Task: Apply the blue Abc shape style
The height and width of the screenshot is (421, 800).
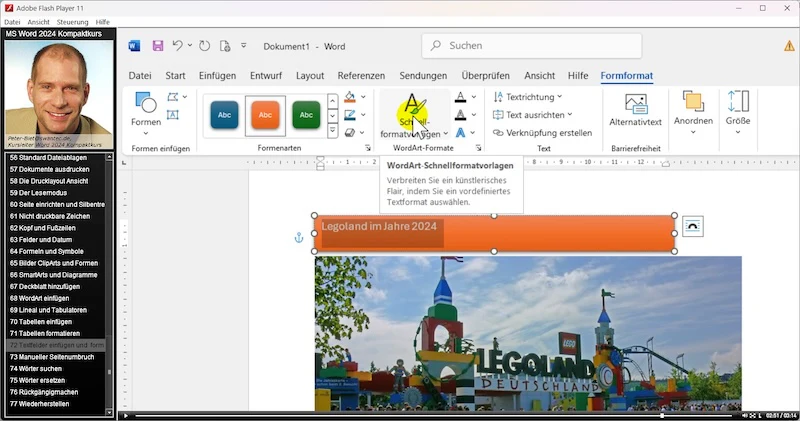Action: [x=224, y=115]
